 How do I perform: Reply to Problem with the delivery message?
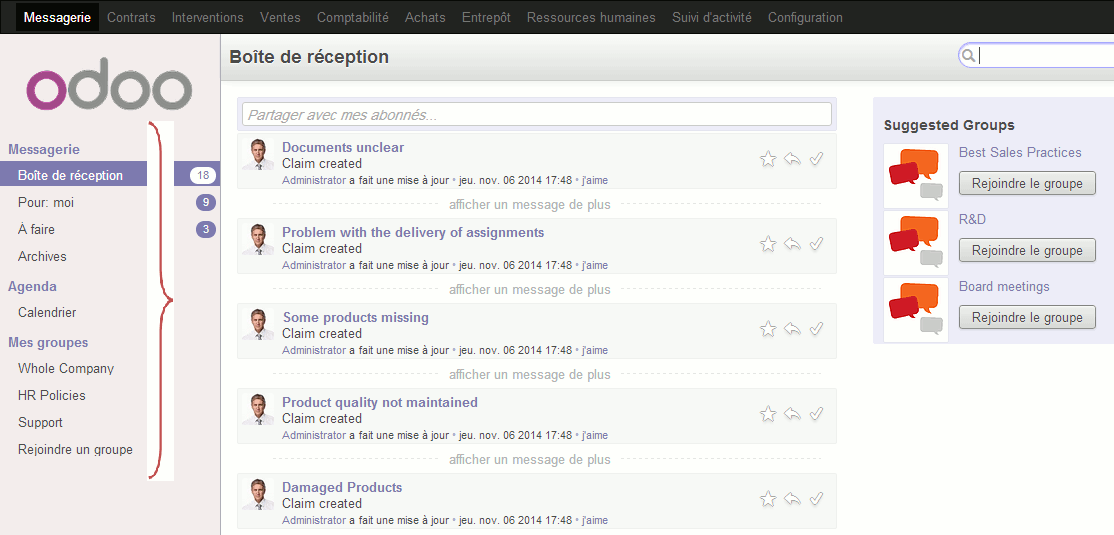click(x=792, y=244)
